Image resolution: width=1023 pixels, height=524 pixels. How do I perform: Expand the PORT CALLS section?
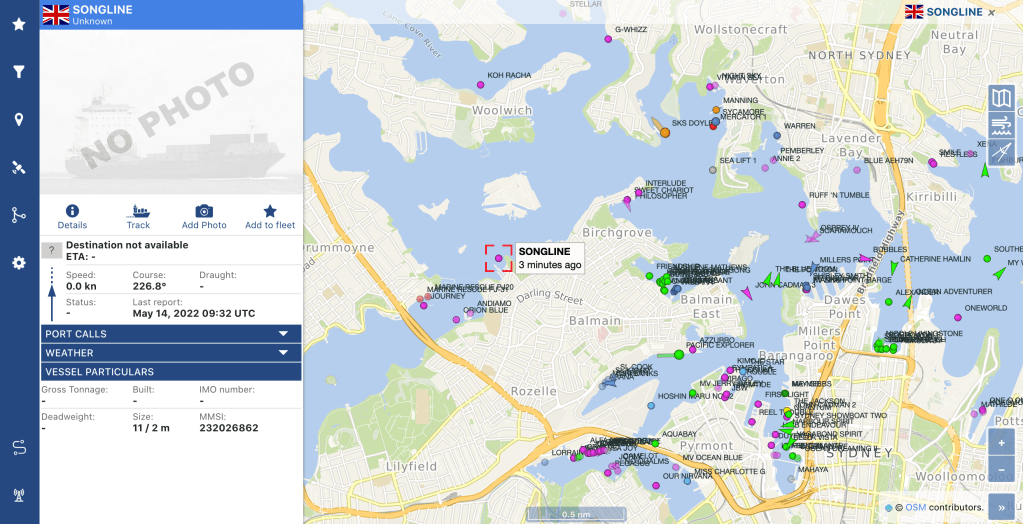[x=171, y=334]
